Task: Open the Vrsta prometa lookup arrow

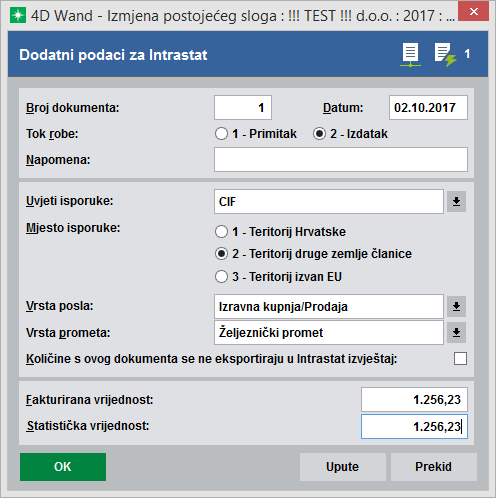Action: [x=456, y=332]
